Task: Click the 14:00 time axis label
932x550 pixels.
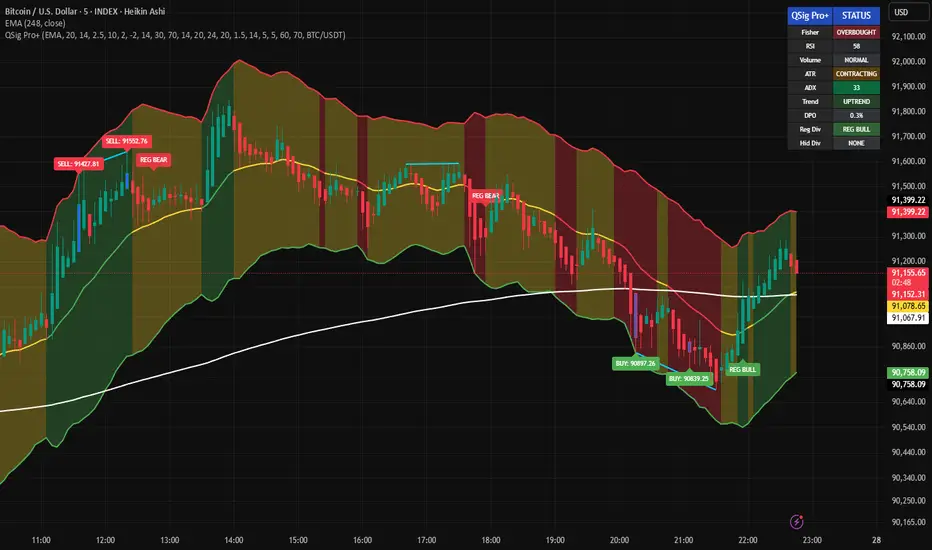Action: coord(234,540)
